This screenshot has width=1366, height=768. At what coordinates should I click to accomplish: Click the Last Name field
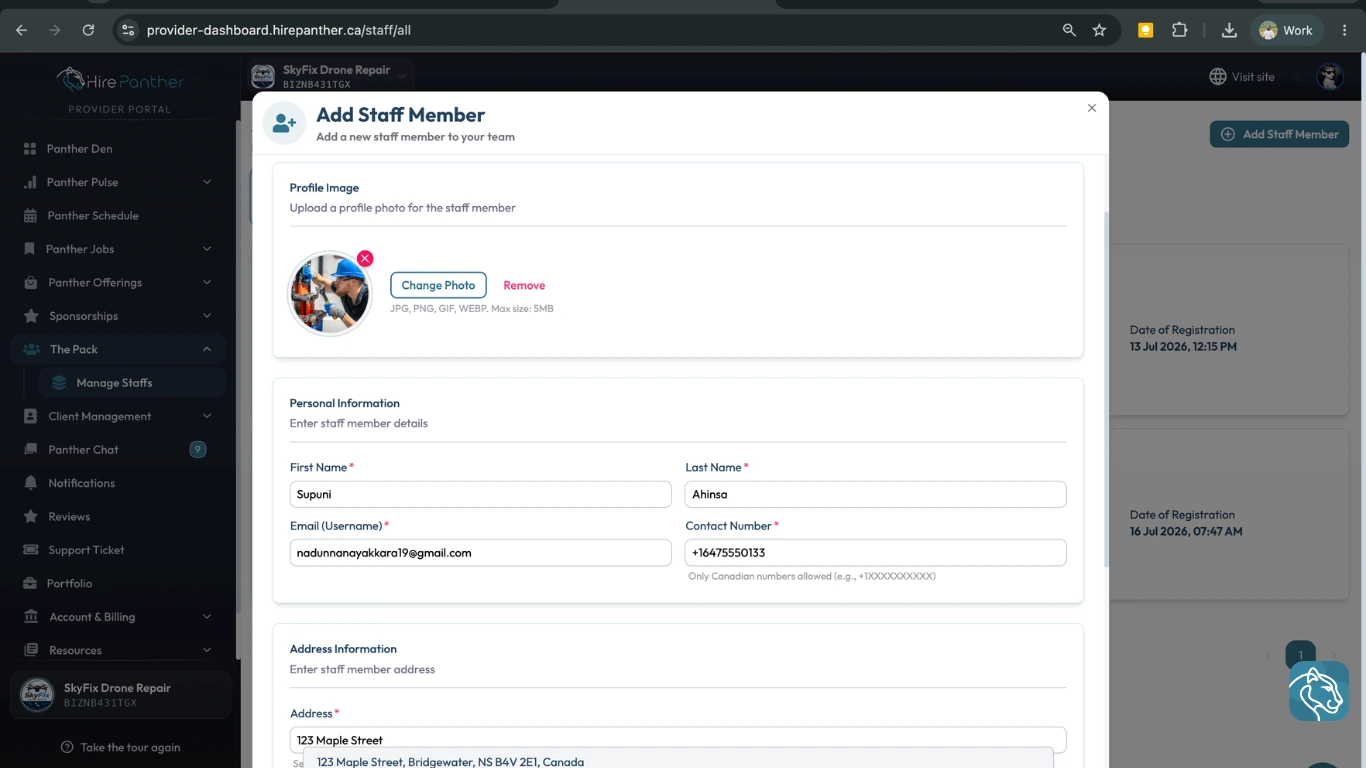tap(876, 494)
